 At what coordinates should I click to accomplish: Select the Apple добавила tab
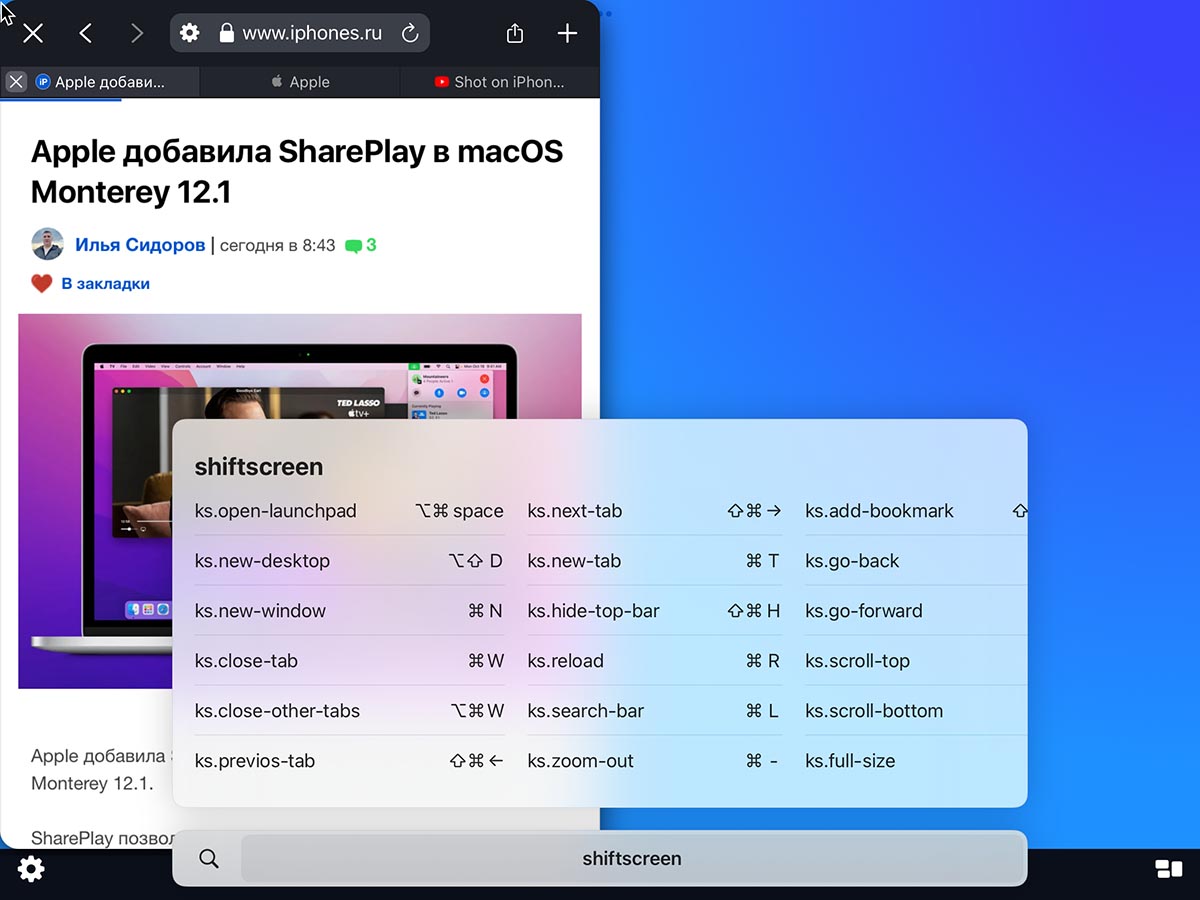click(x=100, y=82)
